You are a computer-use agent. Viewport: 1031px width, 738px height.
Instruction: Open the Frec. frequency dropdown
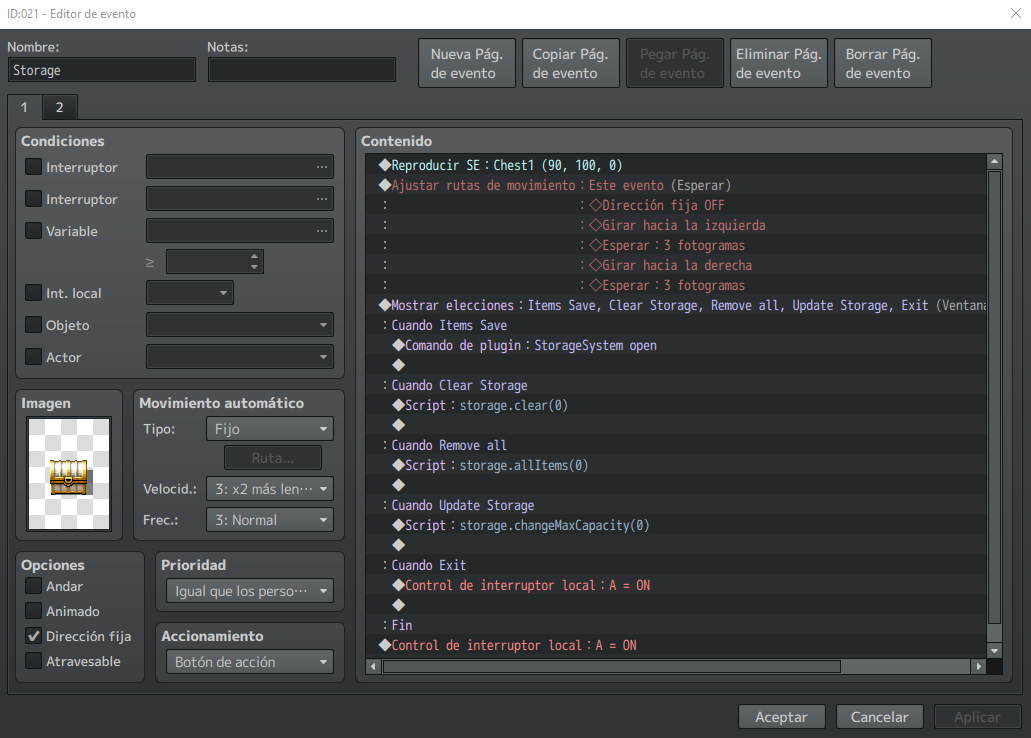tap(270, 520)
